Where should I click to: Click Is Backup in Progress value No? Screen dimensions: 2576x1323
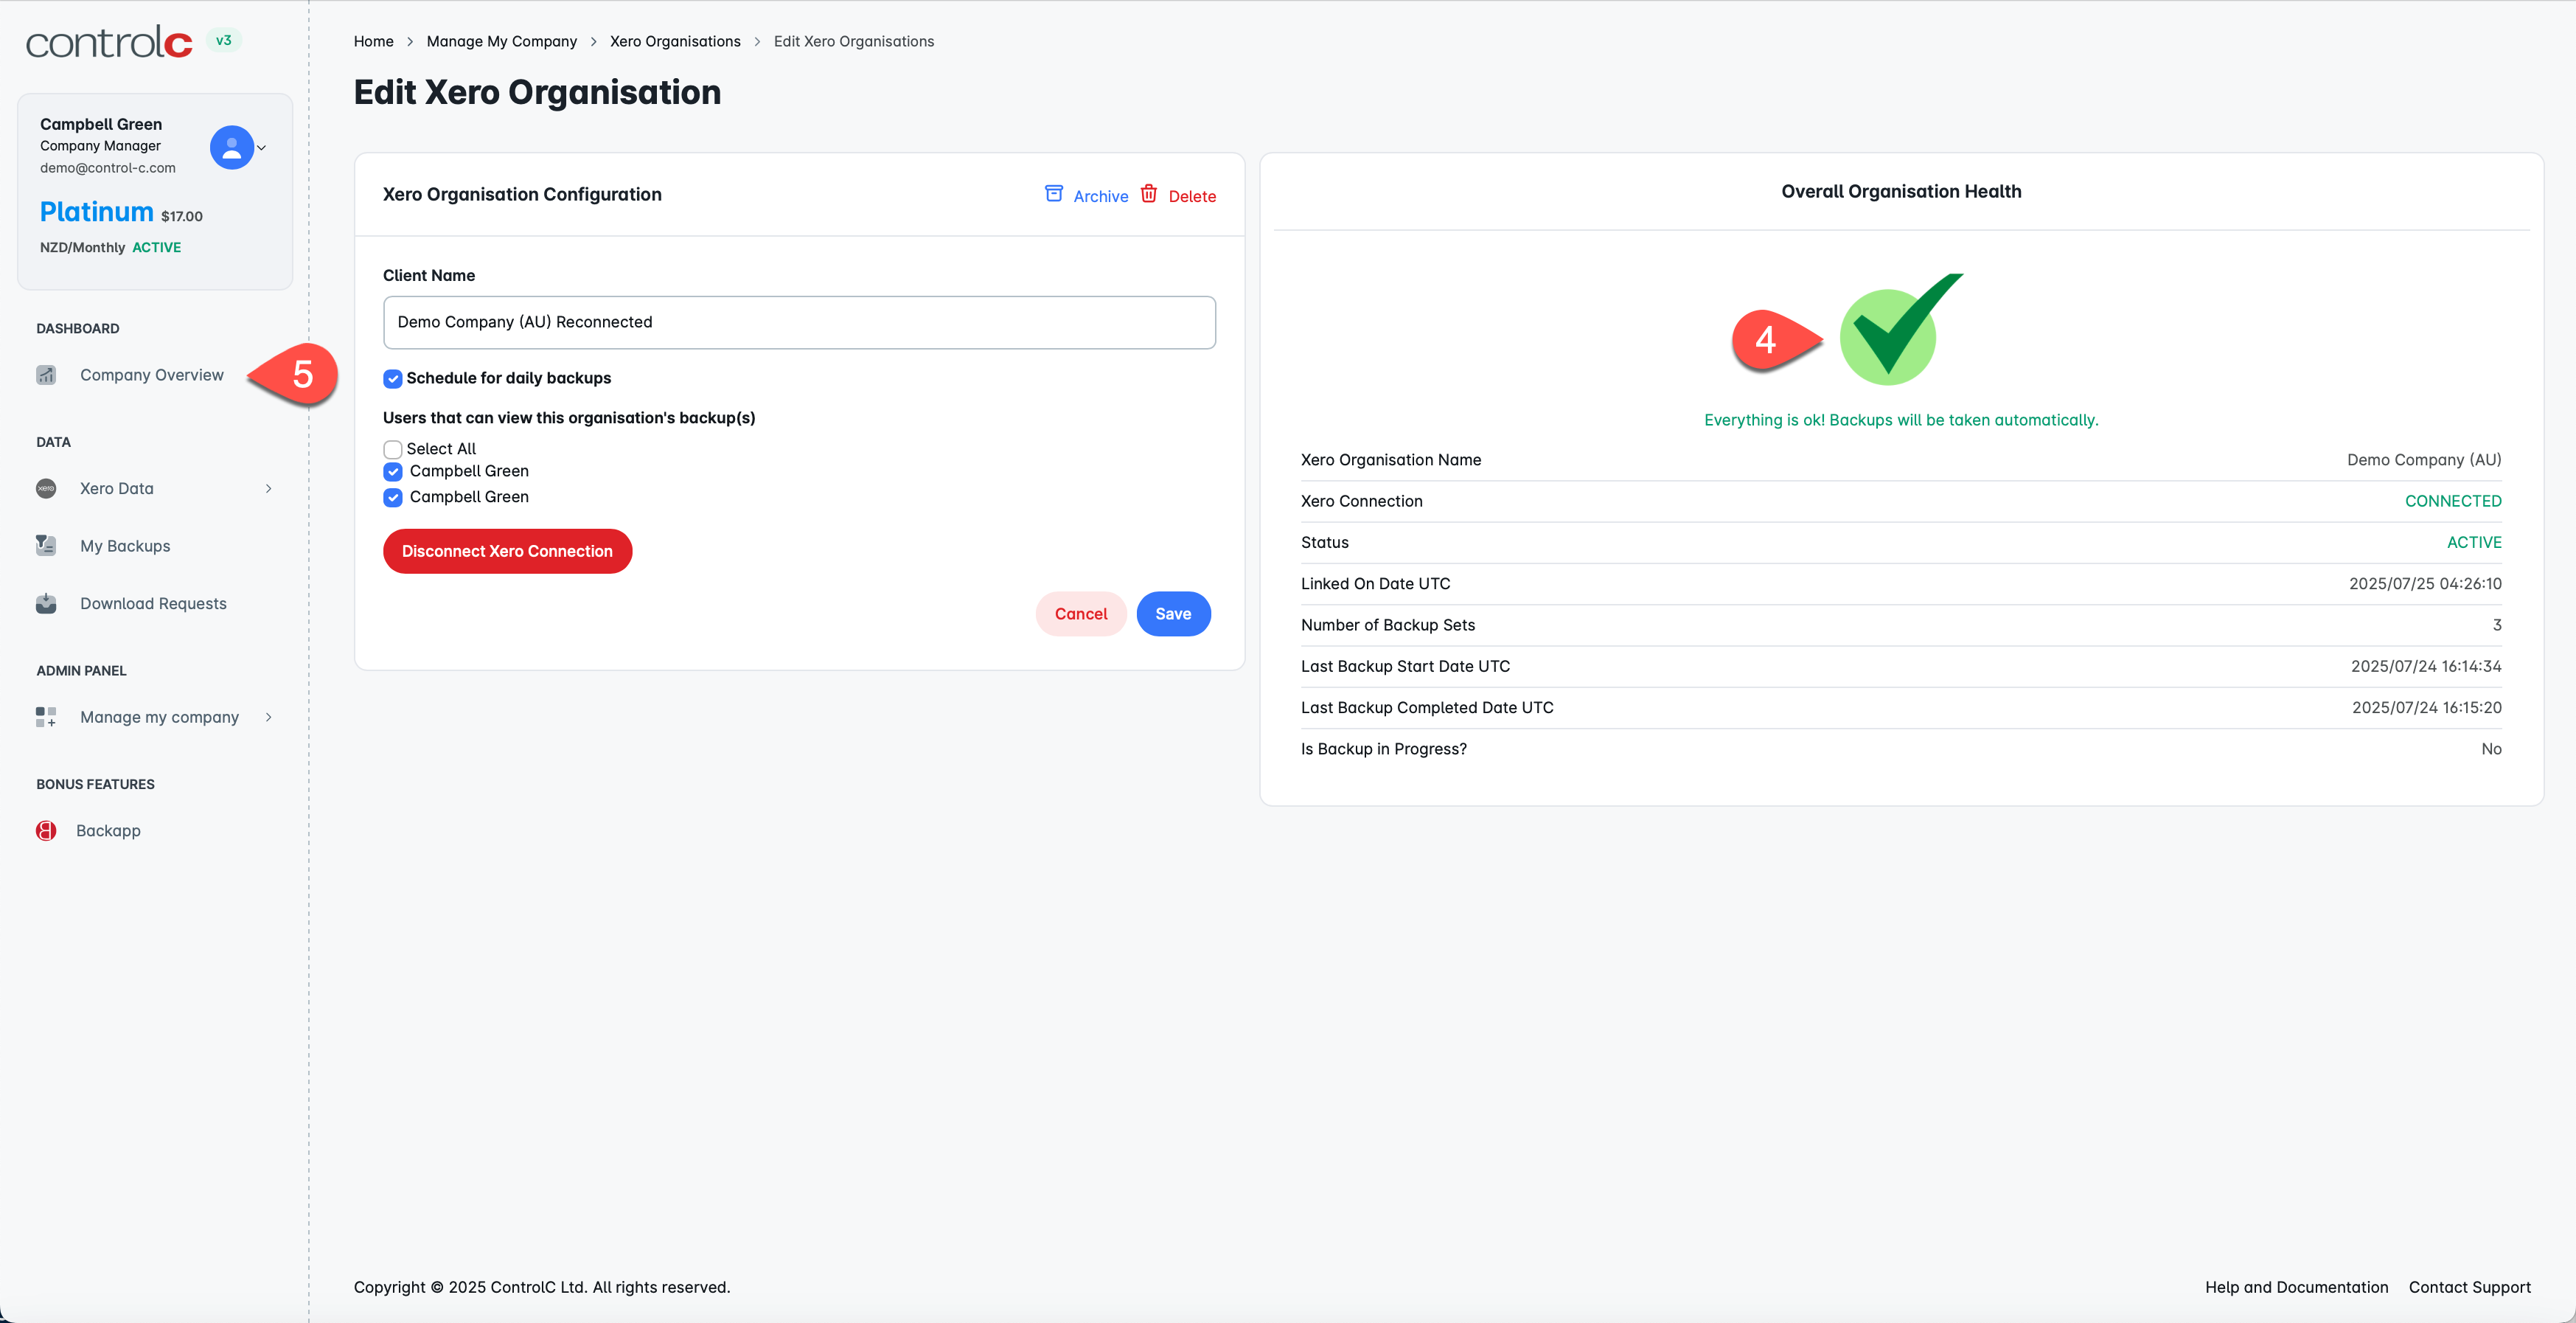tap(2491, 749)
